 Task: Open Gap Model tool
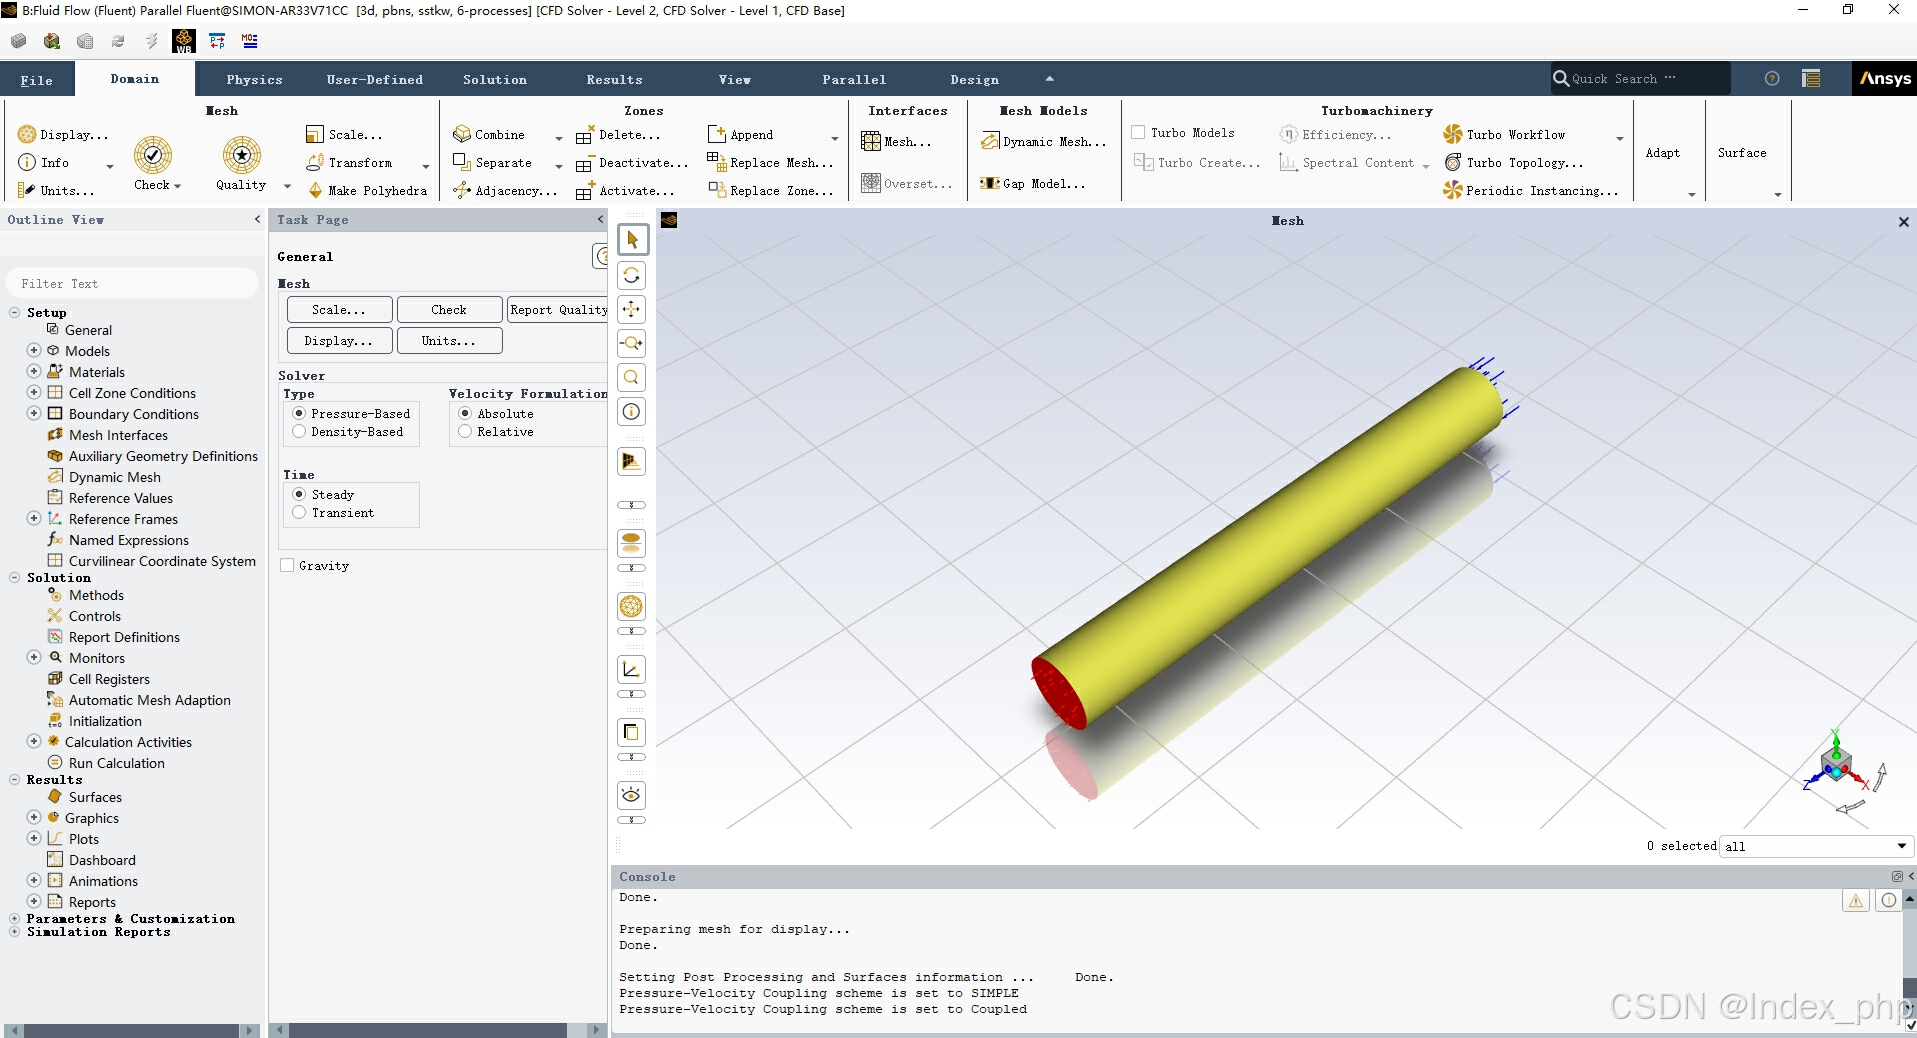point(1033,184)
